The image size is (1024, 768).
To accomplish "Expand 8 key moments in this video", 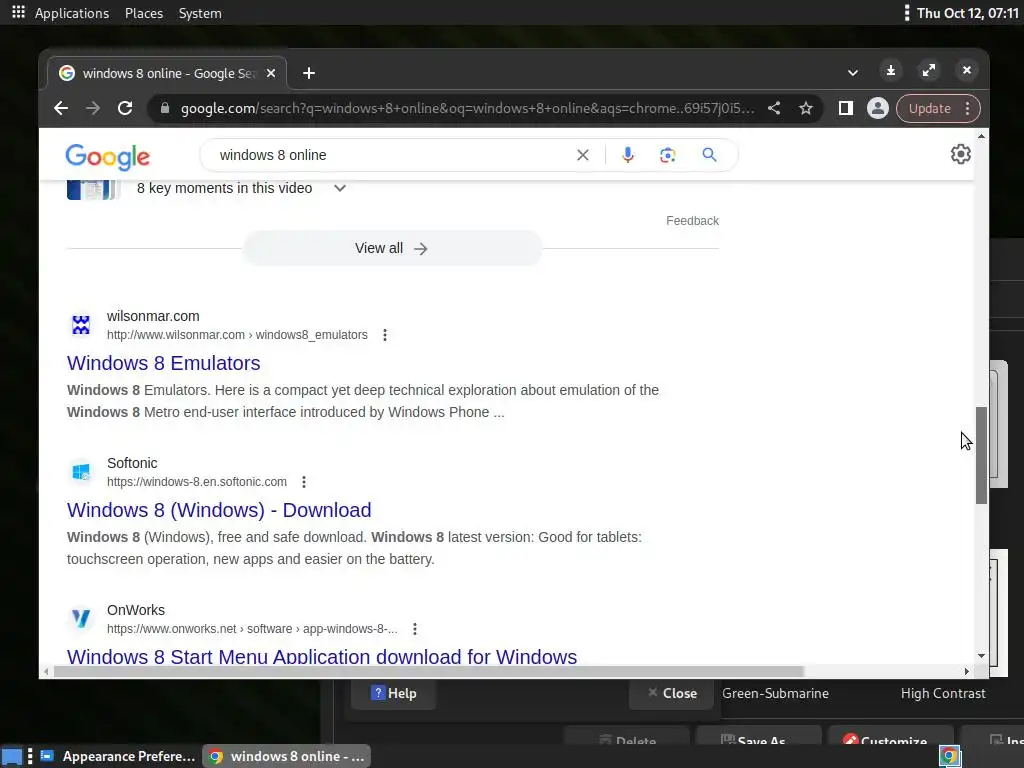I will (340, 188).
